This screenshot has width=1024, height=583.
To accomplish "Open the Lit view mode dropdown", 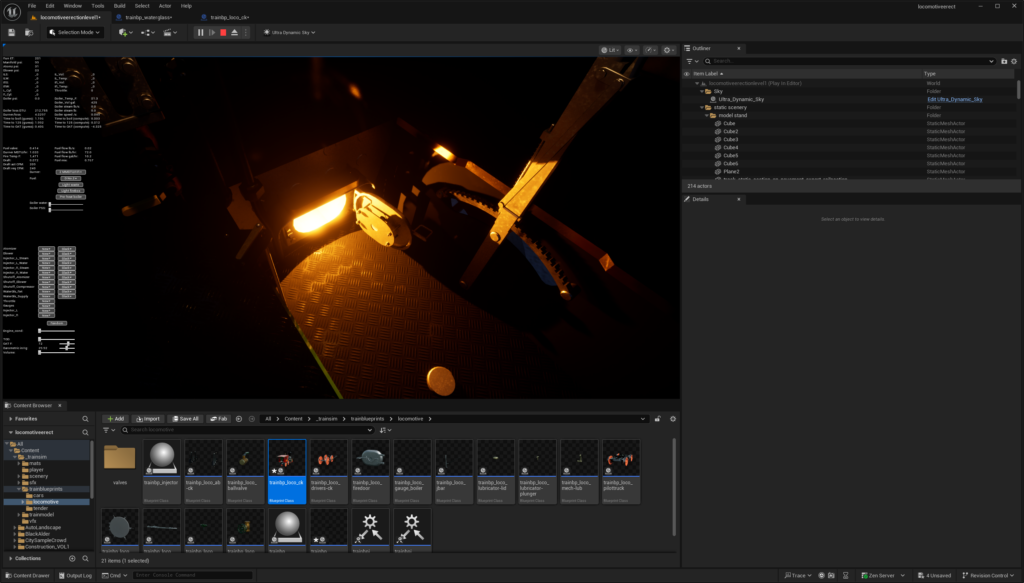I will pyautogui.click(x=610, y=49).
